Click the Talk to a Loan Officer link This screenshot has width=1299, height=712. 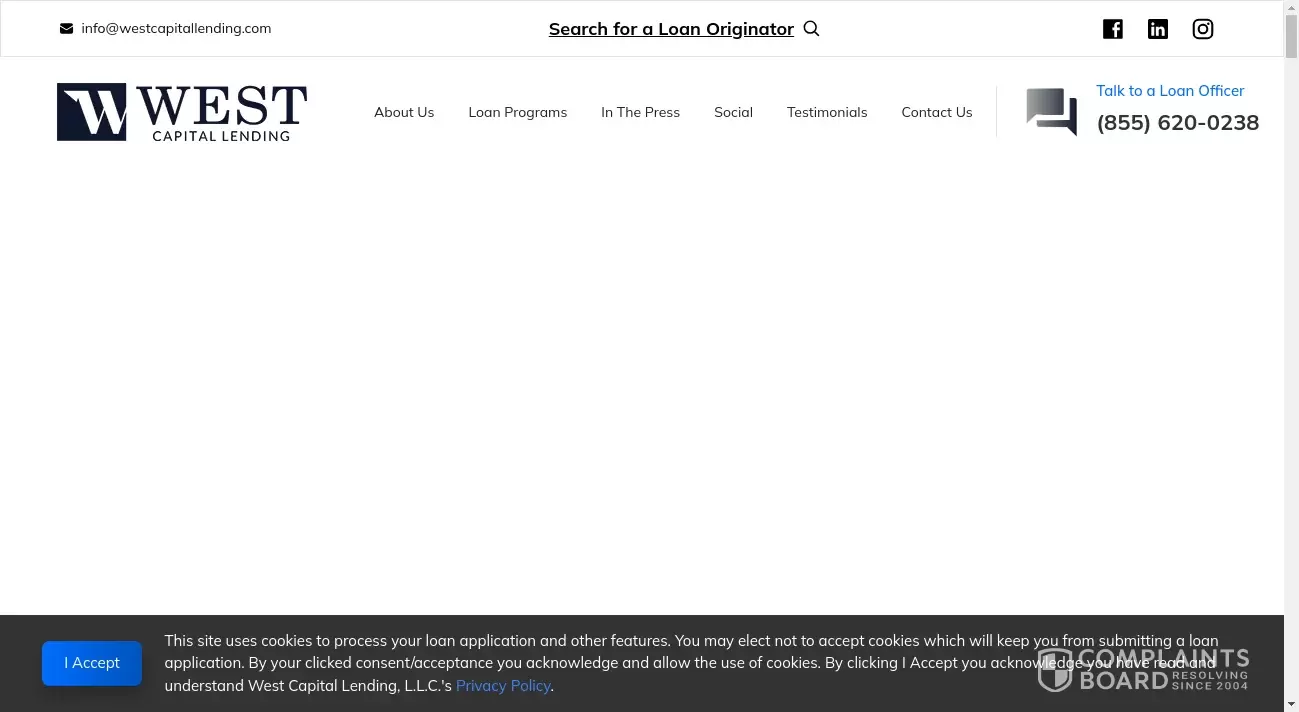1170,91
